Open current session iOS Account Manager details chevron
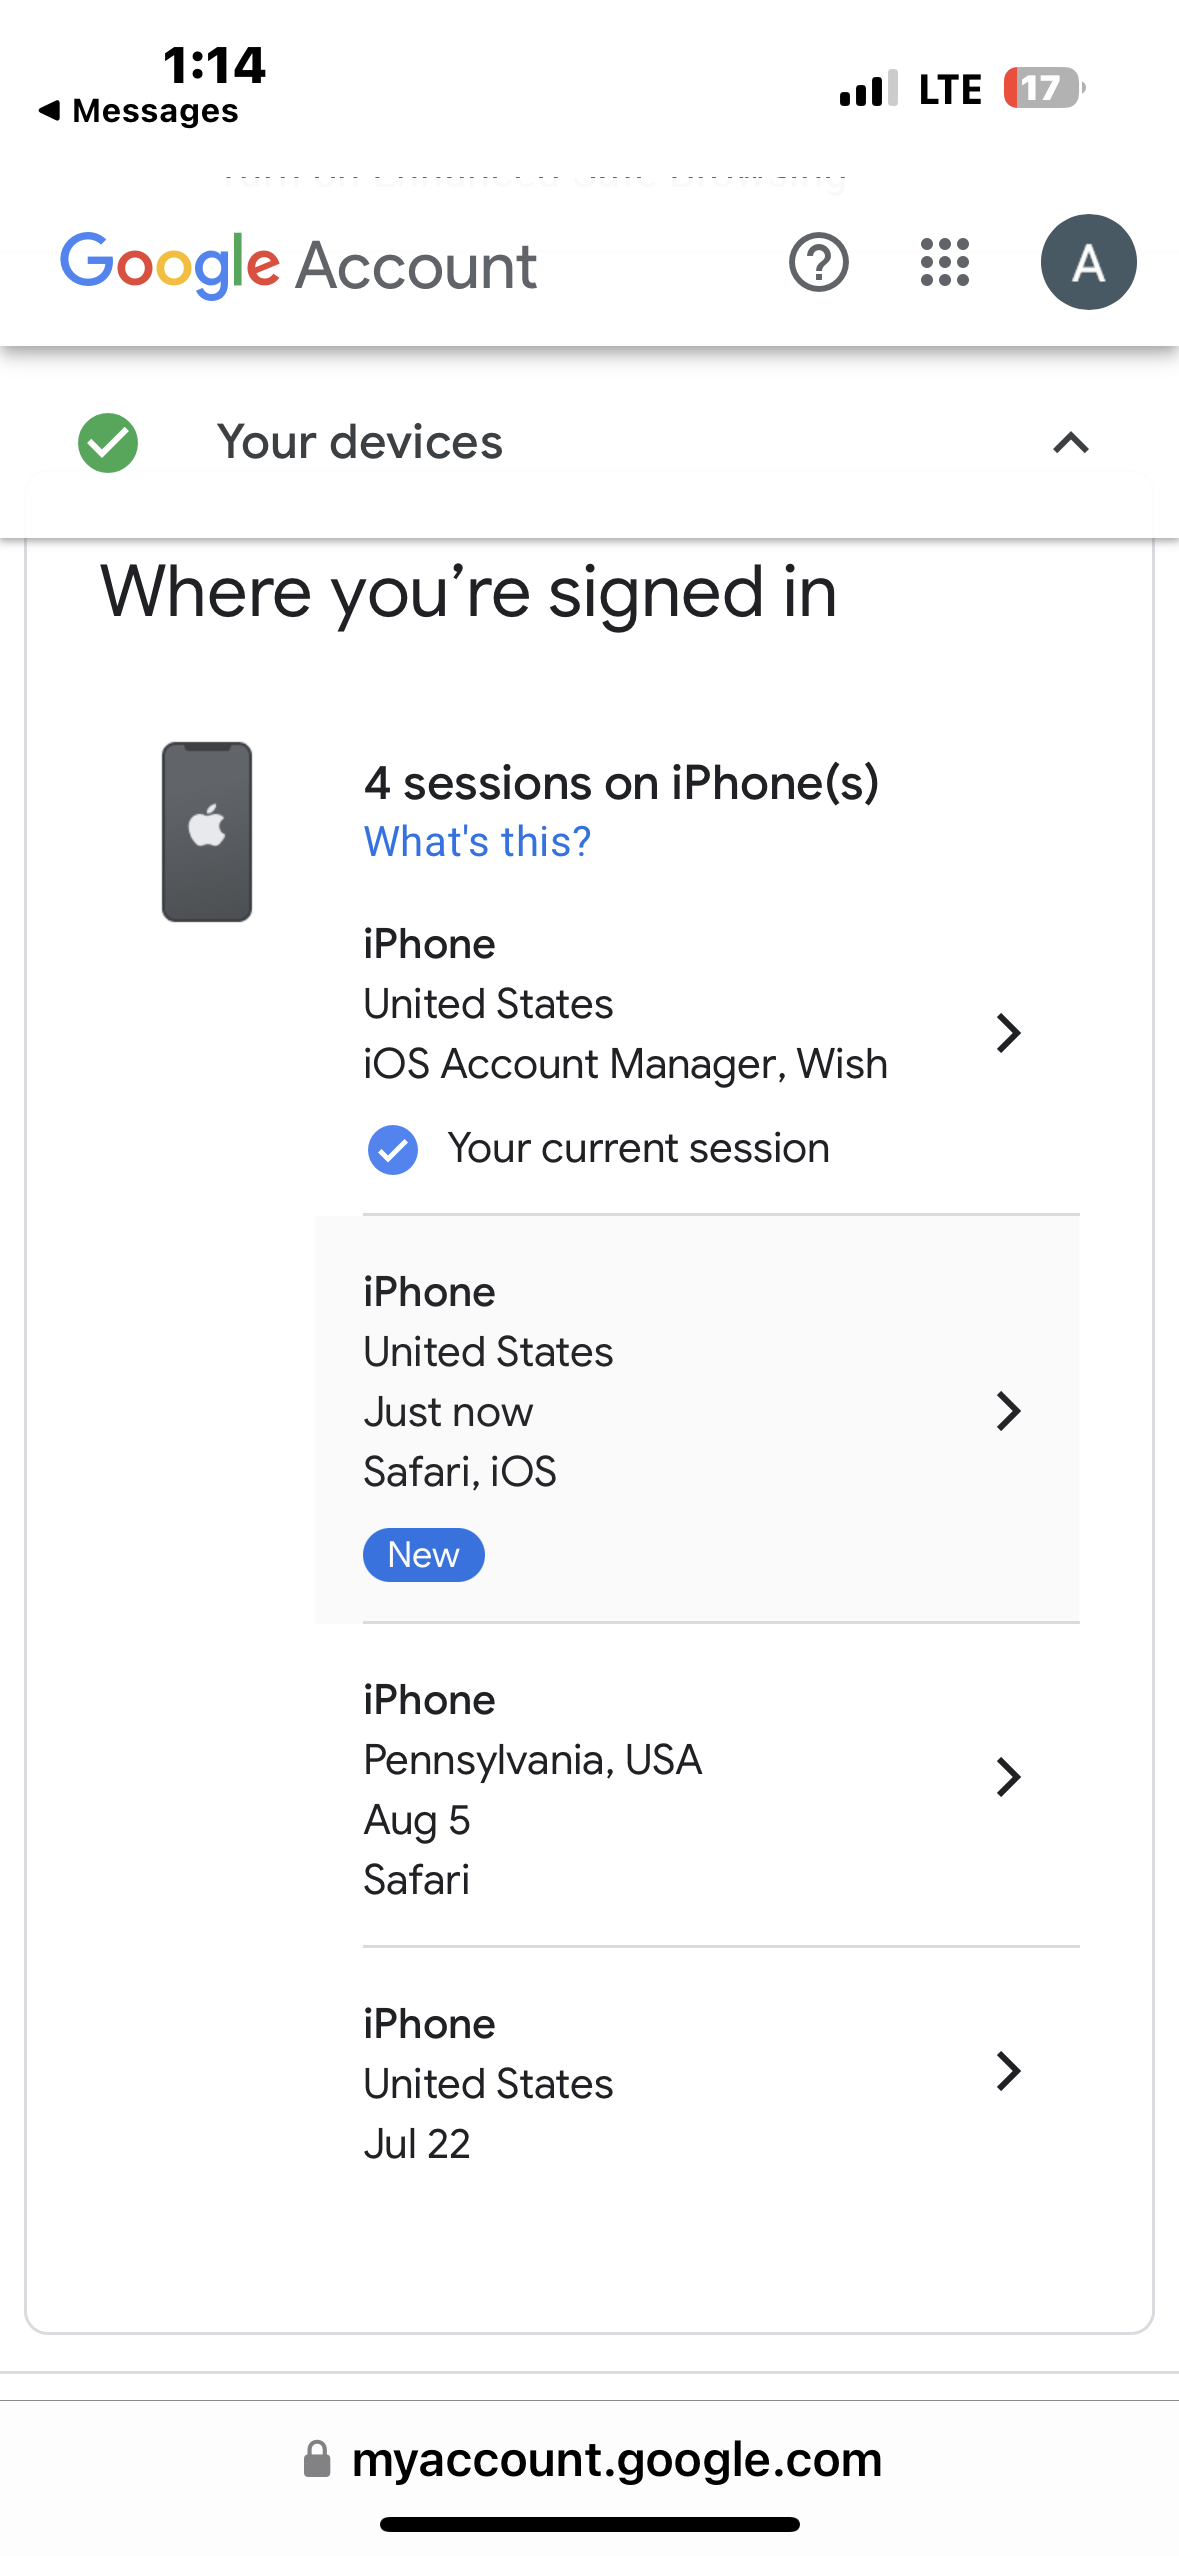Viewport: 1179px width, 2556px height. (x=1008, y=1033)
